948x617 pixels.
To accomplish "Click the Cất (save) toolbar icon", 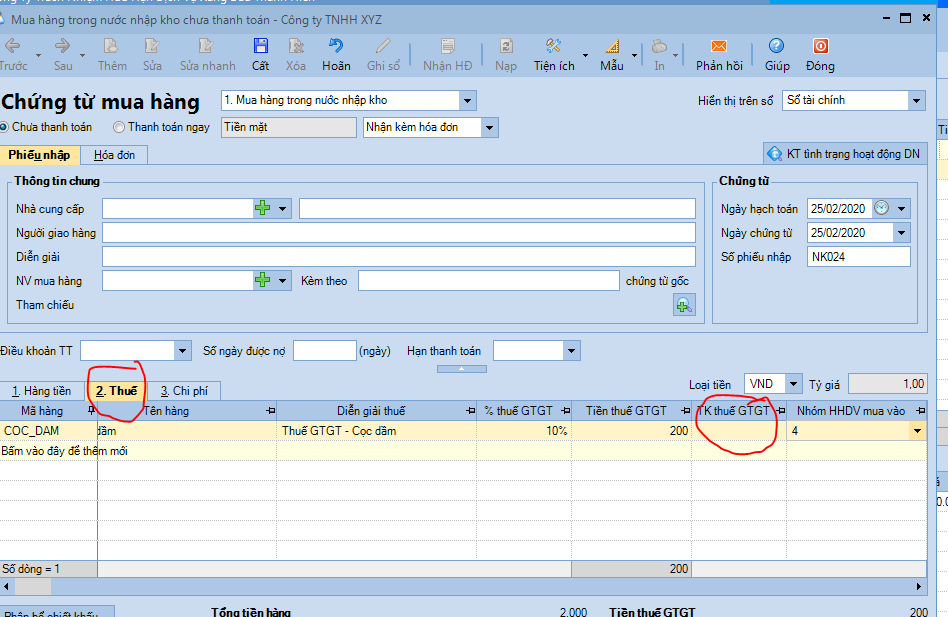I will click(260, 47).
